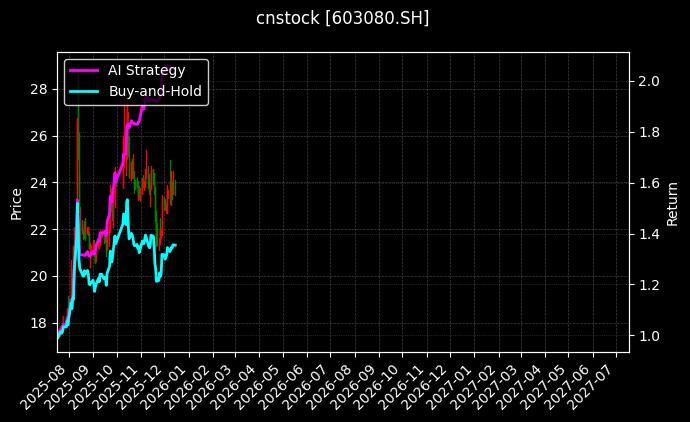Click the end of the cyan Buy-and-Hold line

pyautogui.click(x=176, y=245)
